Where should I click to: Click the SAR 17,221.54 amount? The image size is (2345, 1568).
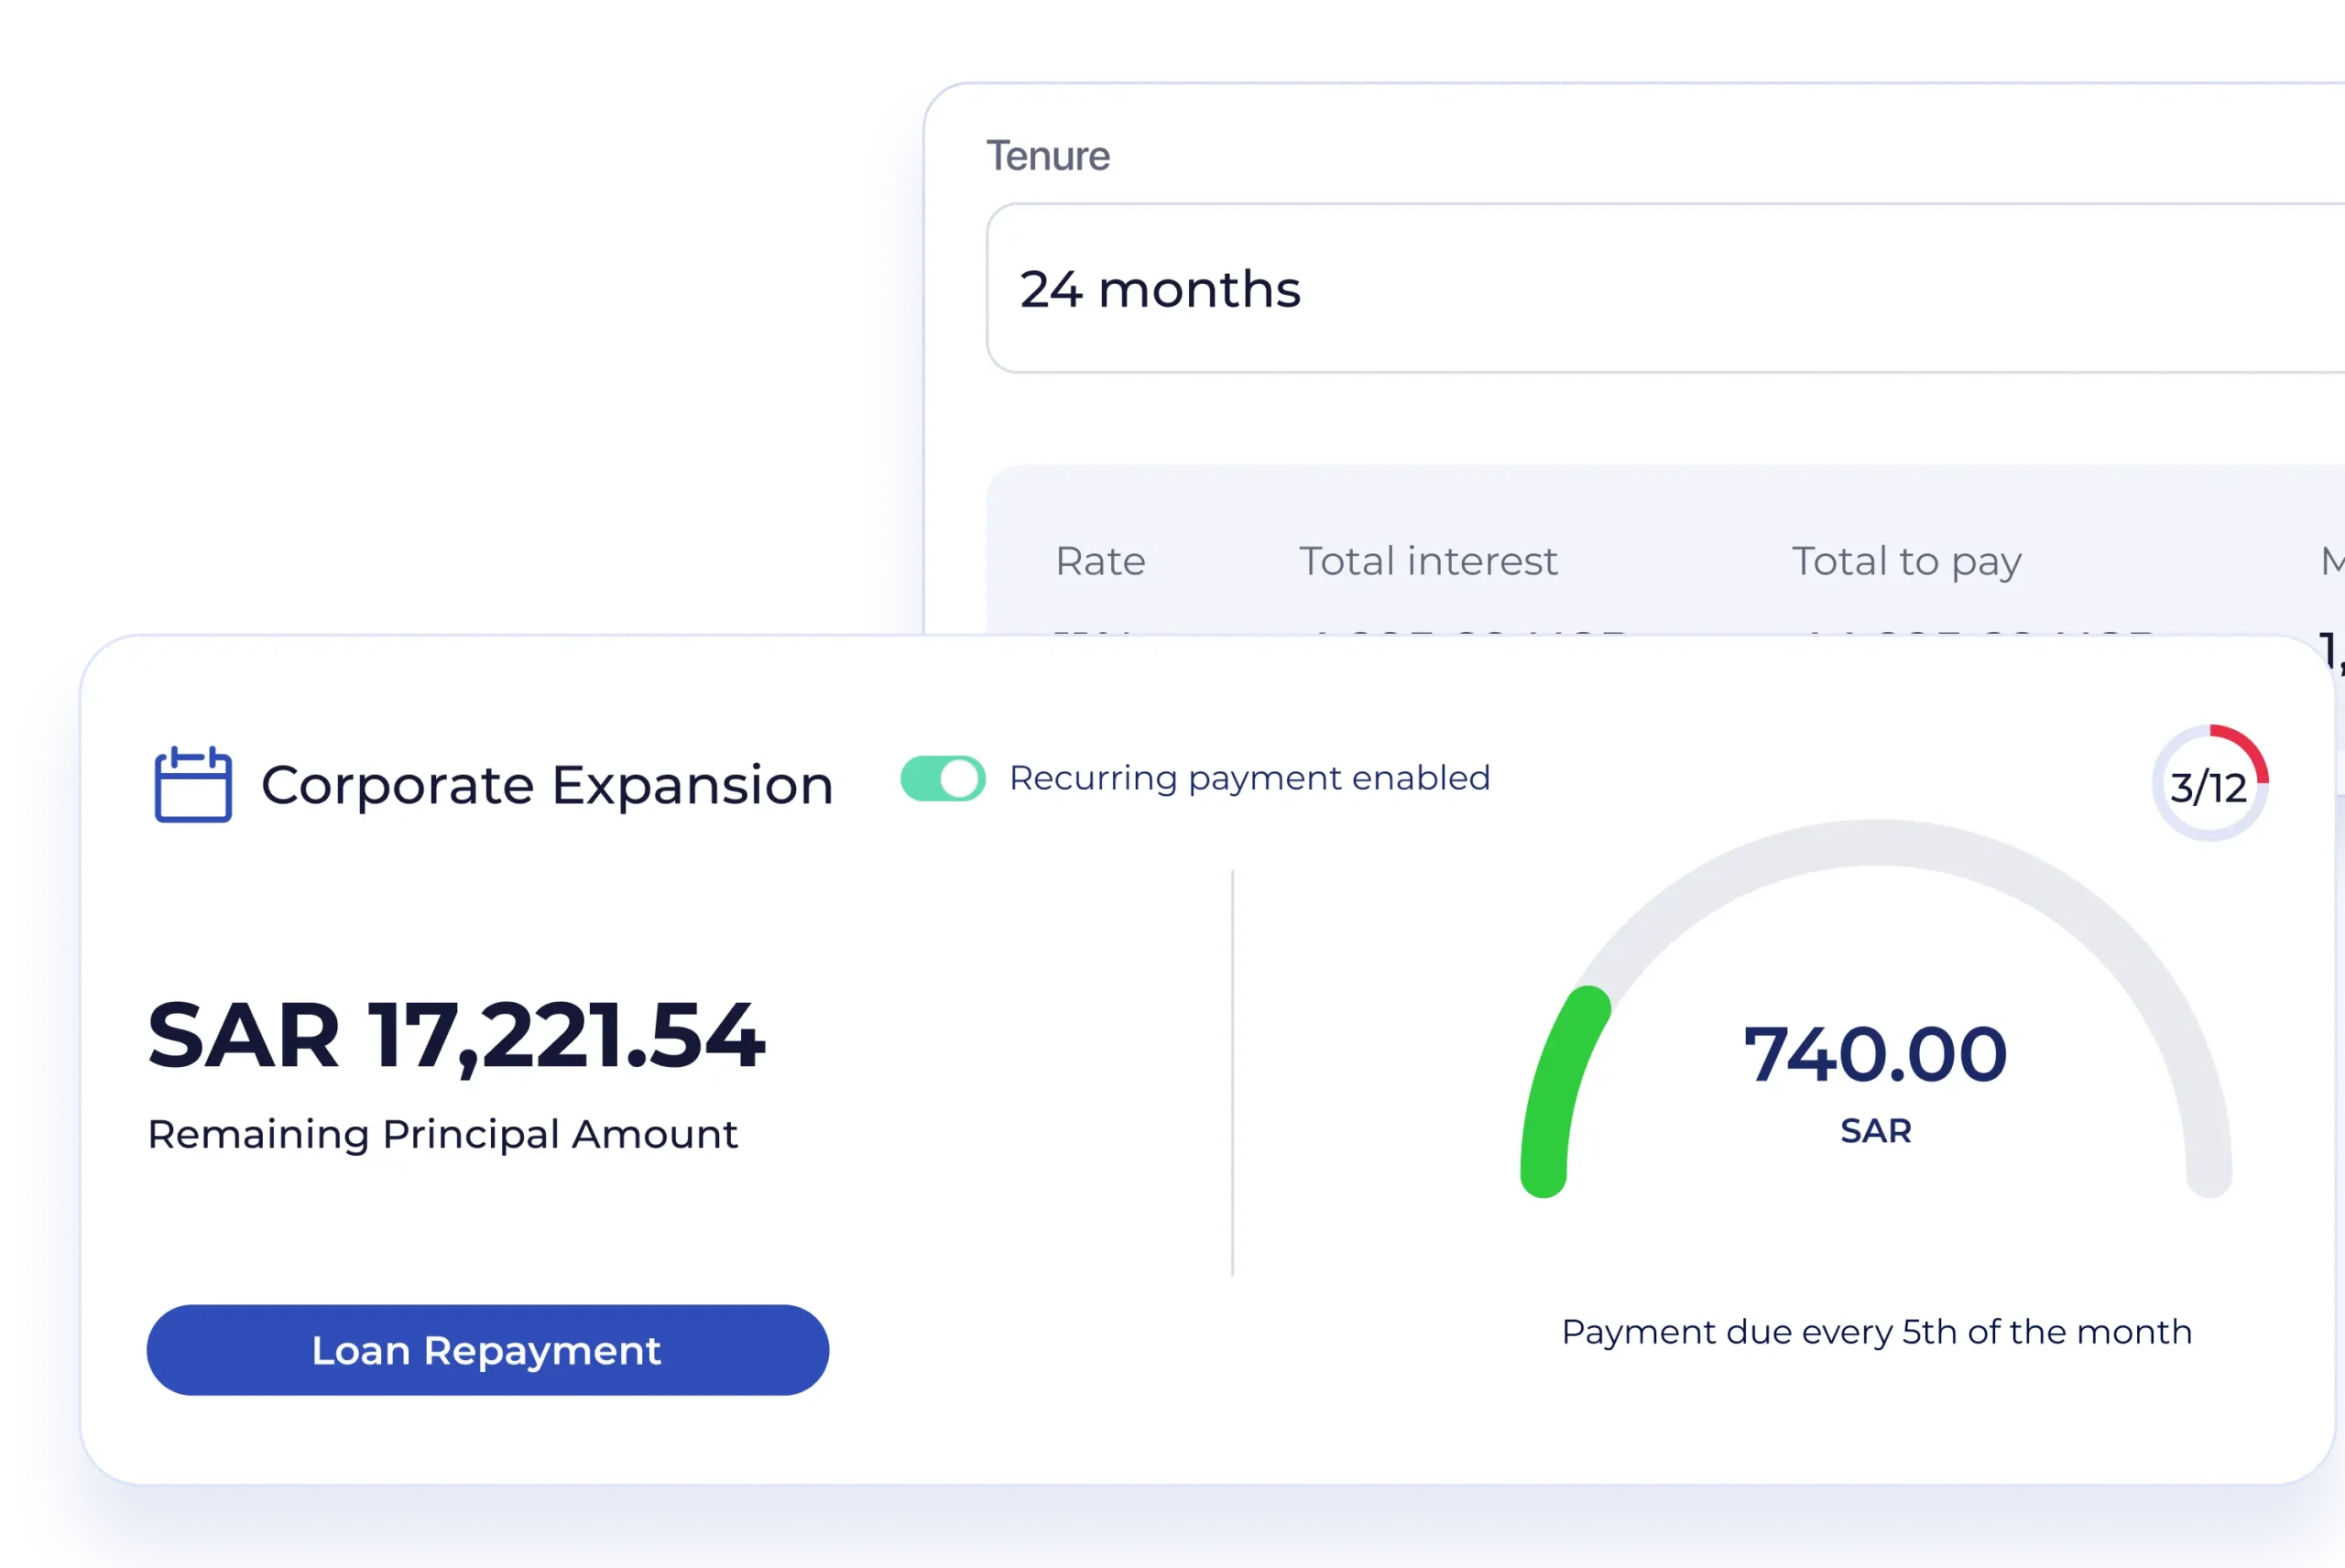(456, 1036)
